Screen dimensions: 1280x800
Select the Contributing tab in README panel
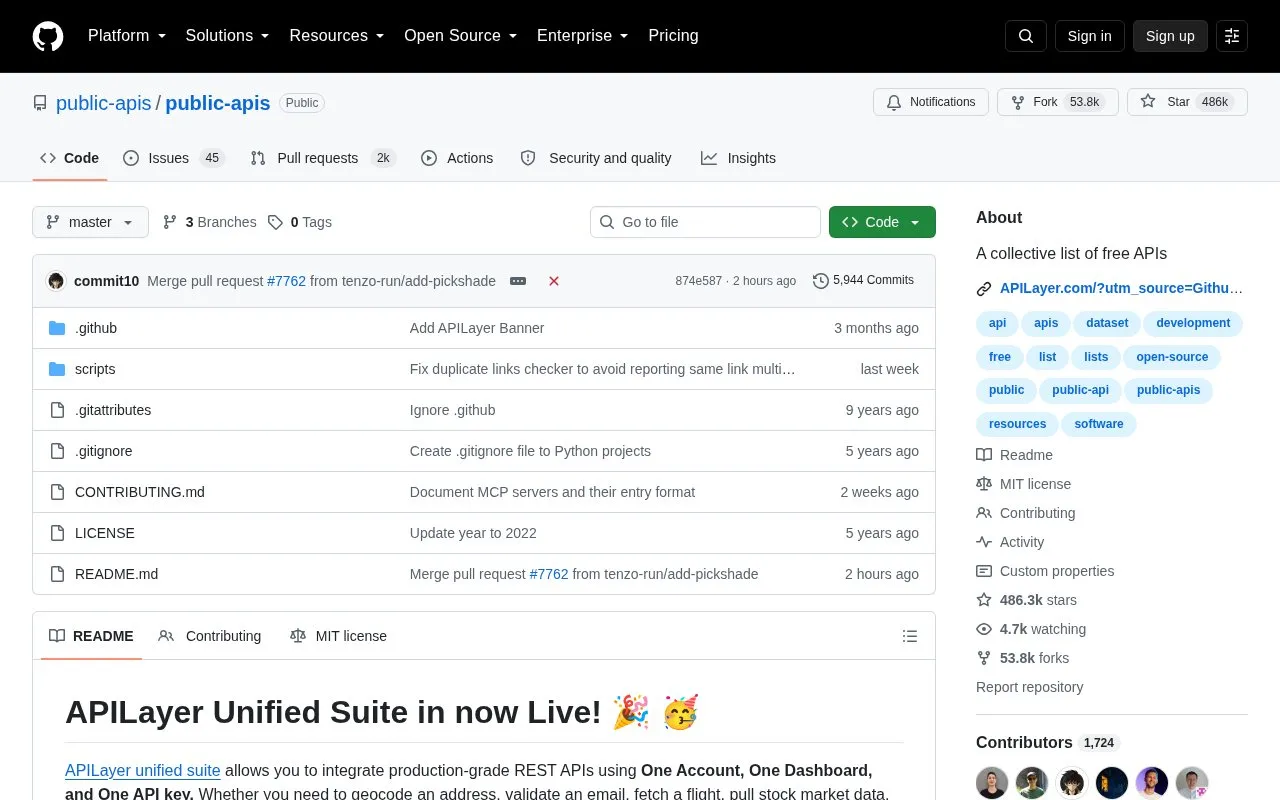pyautogui.click(x=210, y=636)
